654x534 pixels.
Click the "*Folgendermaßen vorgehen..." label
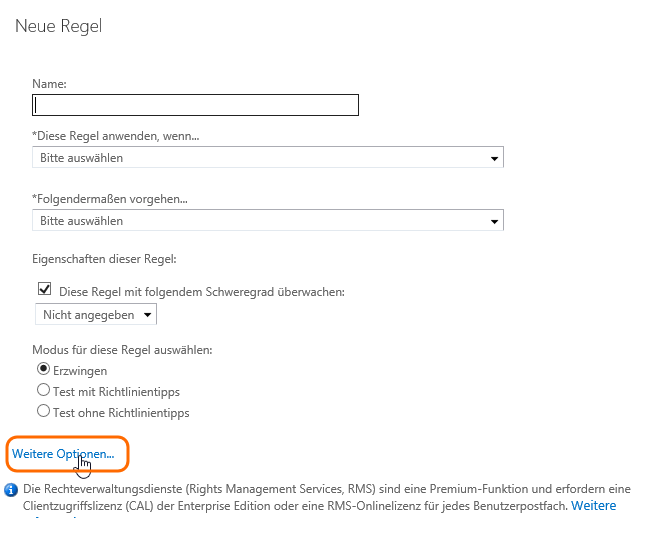point(110,199)
